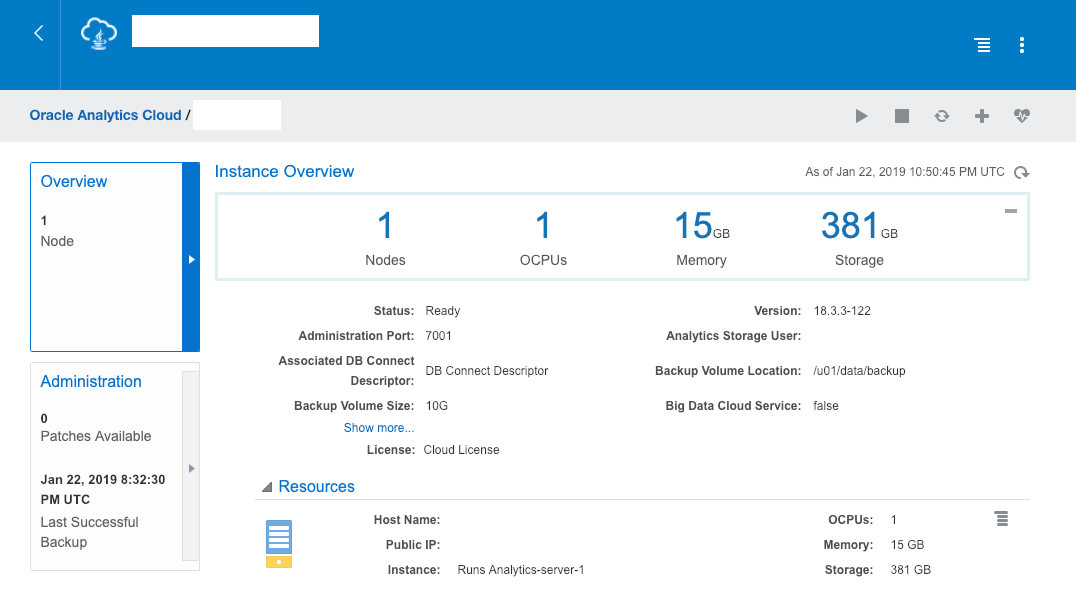Viewport: 1076px width, 602px height.
Task: Click the server node resource icon
Action: [279, 543]
